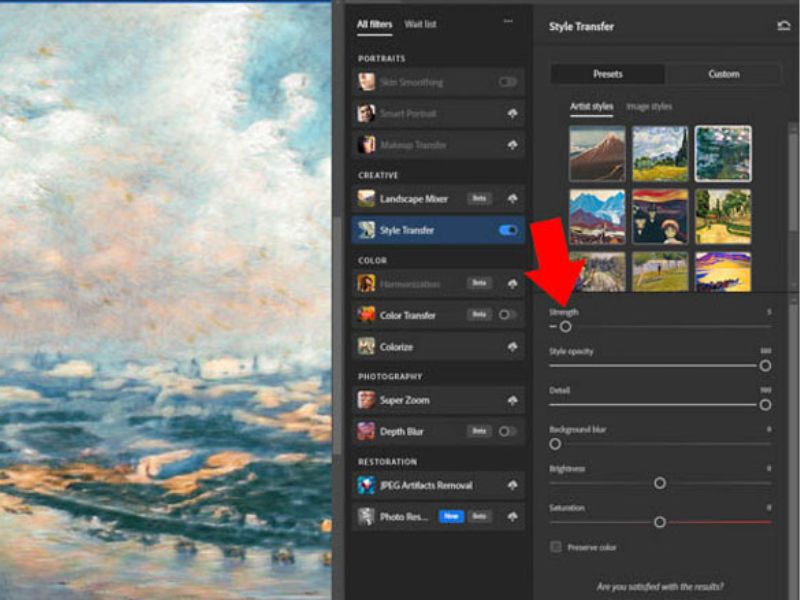Choose the purple and yellow beach style thumbnail

pyautogui.click(x=723, y=272)
